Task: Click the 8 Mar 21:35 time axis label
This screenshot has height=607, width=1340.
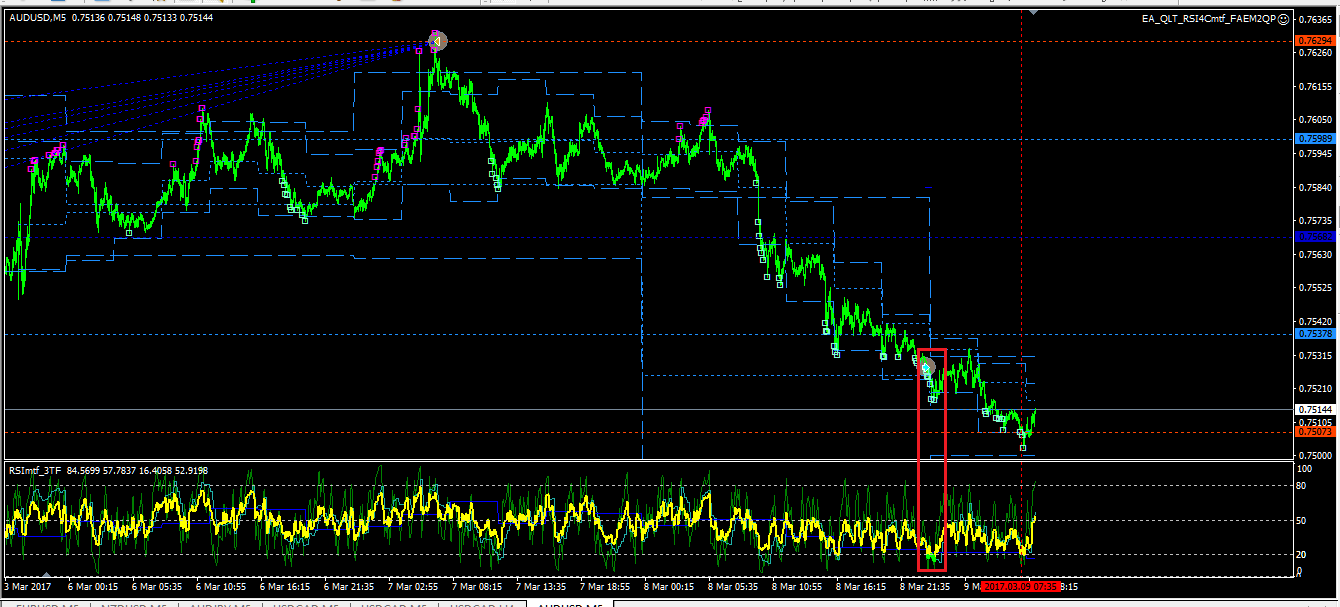Action: tap(927, 586)
